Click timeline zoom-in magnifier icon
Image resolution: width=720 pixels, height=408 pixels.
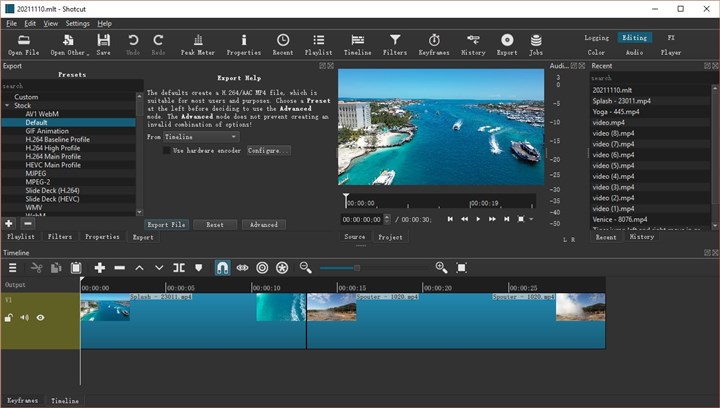click(x=441, y=268)
